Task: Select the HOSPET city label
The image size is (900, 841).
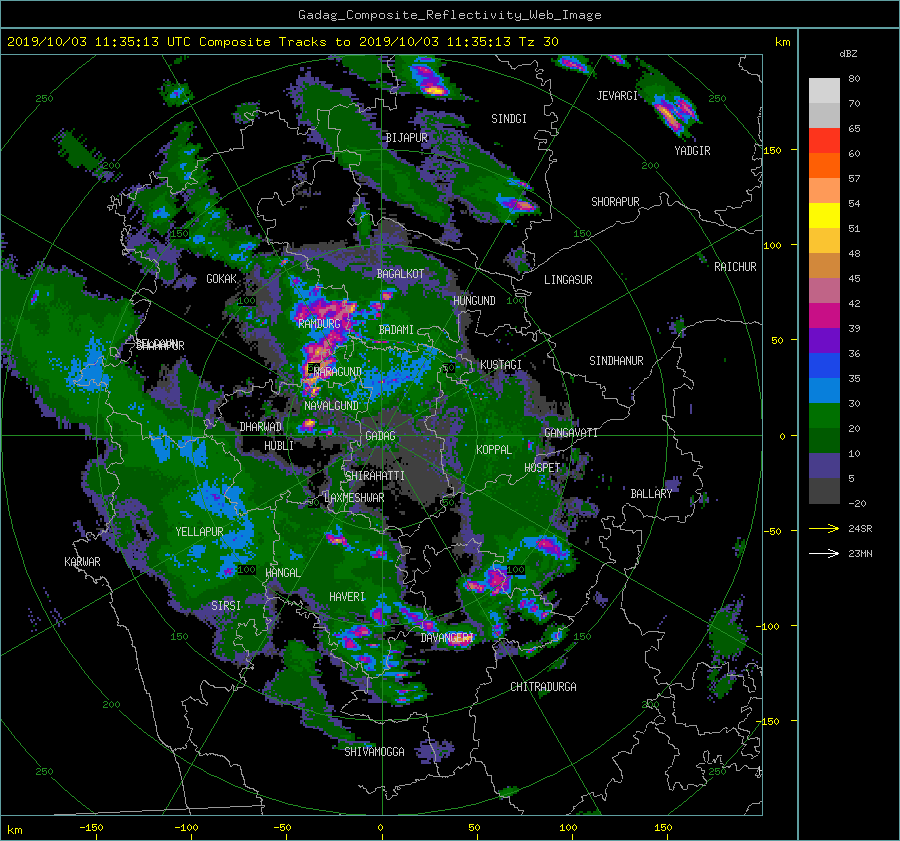Action: tap(542, 468)
